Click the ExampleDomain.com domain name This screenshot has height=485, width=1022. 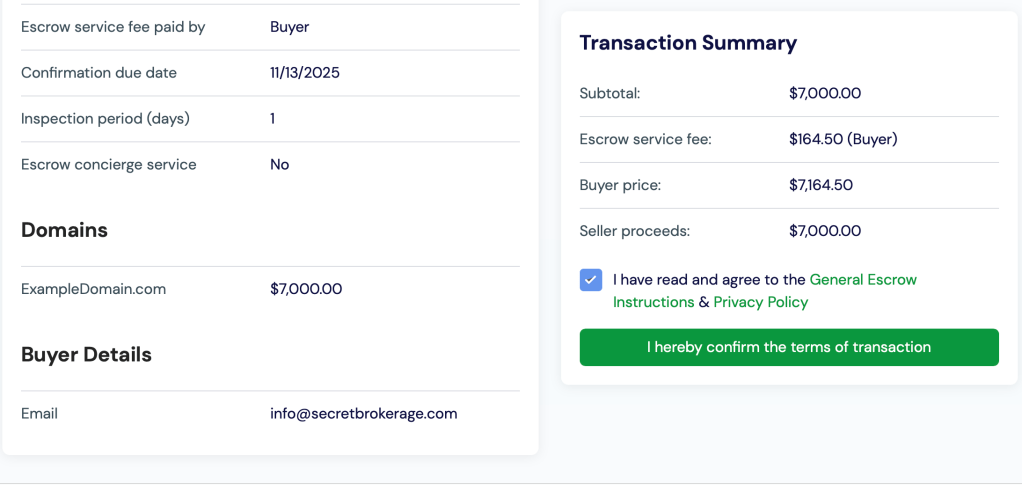coord(93,289)
